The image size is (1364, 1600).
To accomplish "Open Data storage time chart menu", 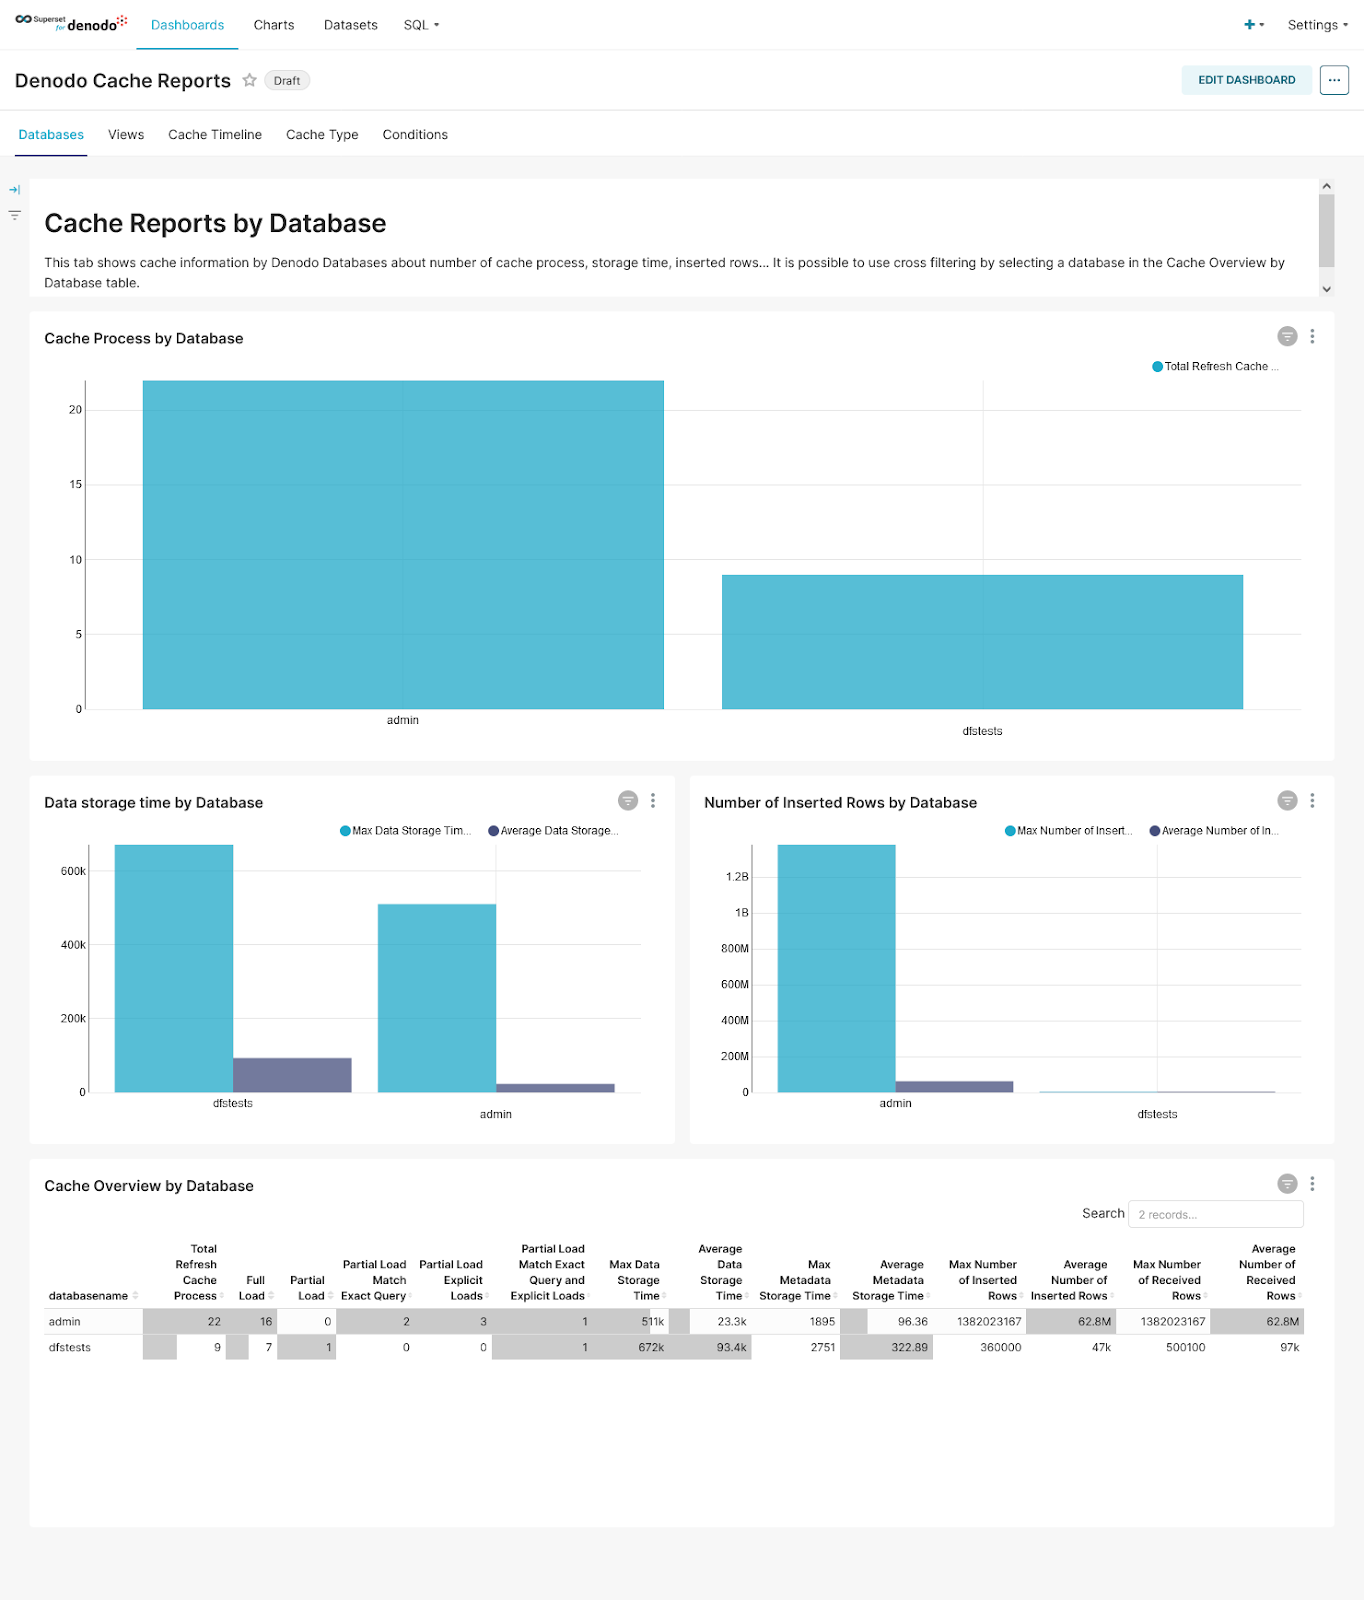I will pos(653,801).
